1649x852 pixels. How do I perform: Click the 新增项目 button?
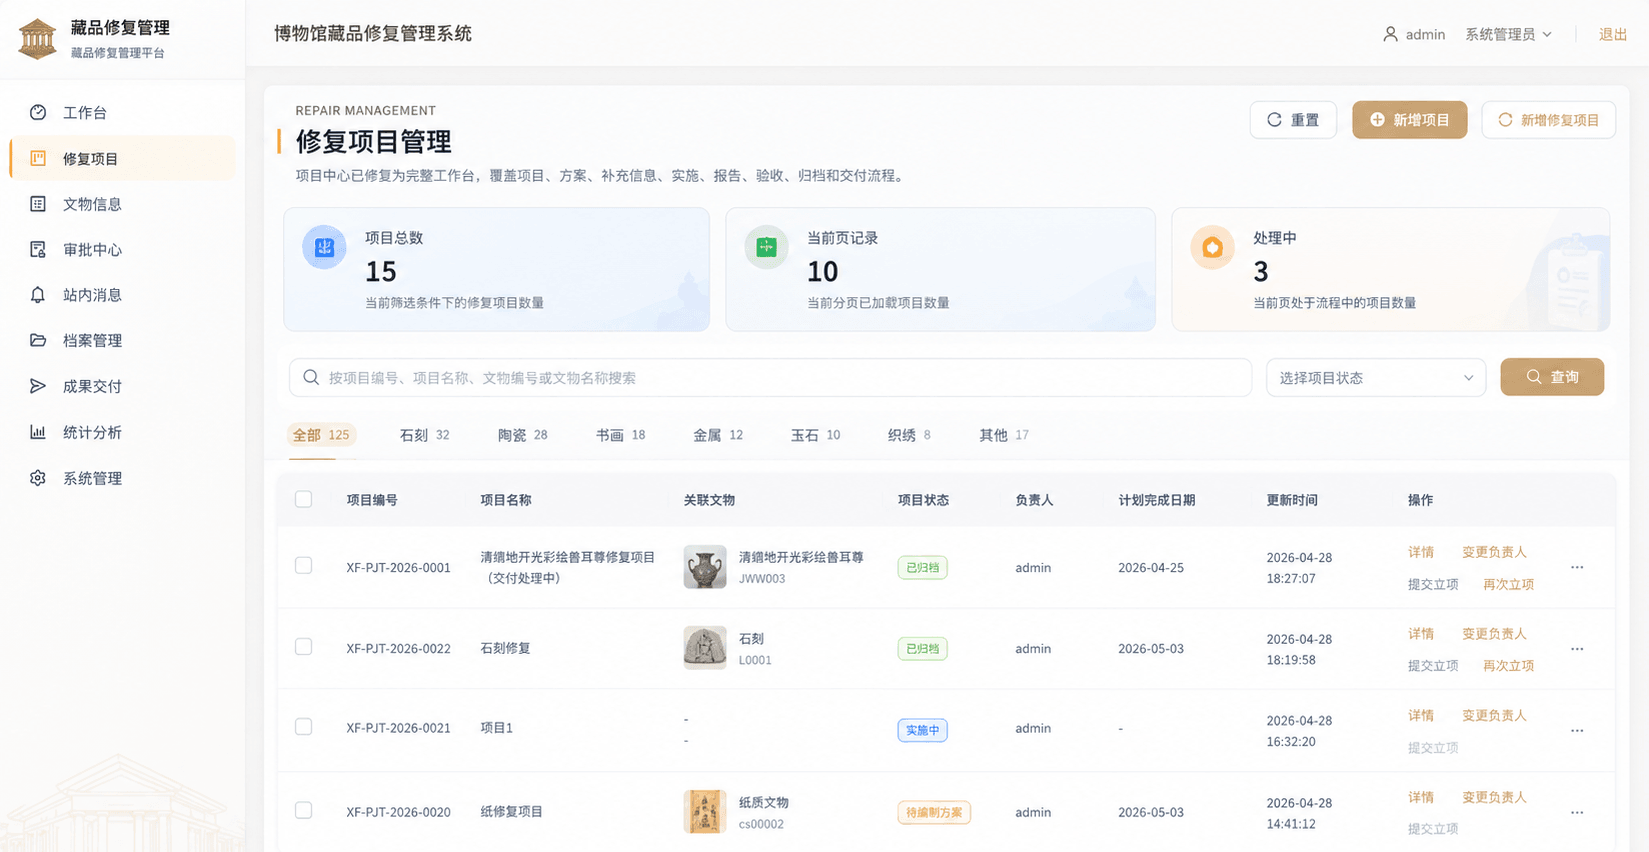(x=1410, y=120)
